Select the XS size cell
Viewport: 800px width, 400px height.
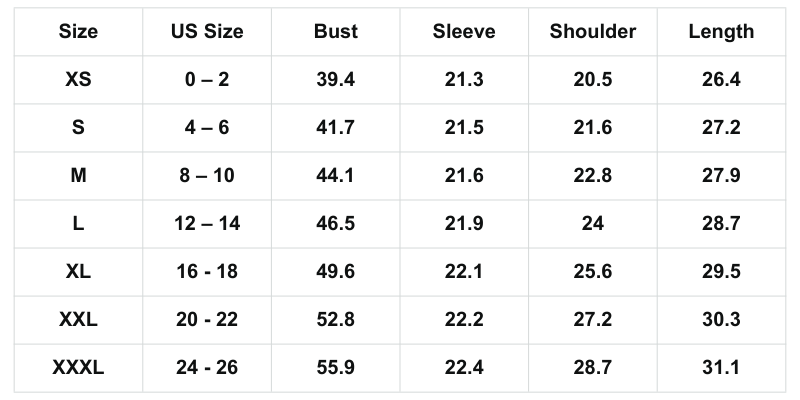[78, 79]
